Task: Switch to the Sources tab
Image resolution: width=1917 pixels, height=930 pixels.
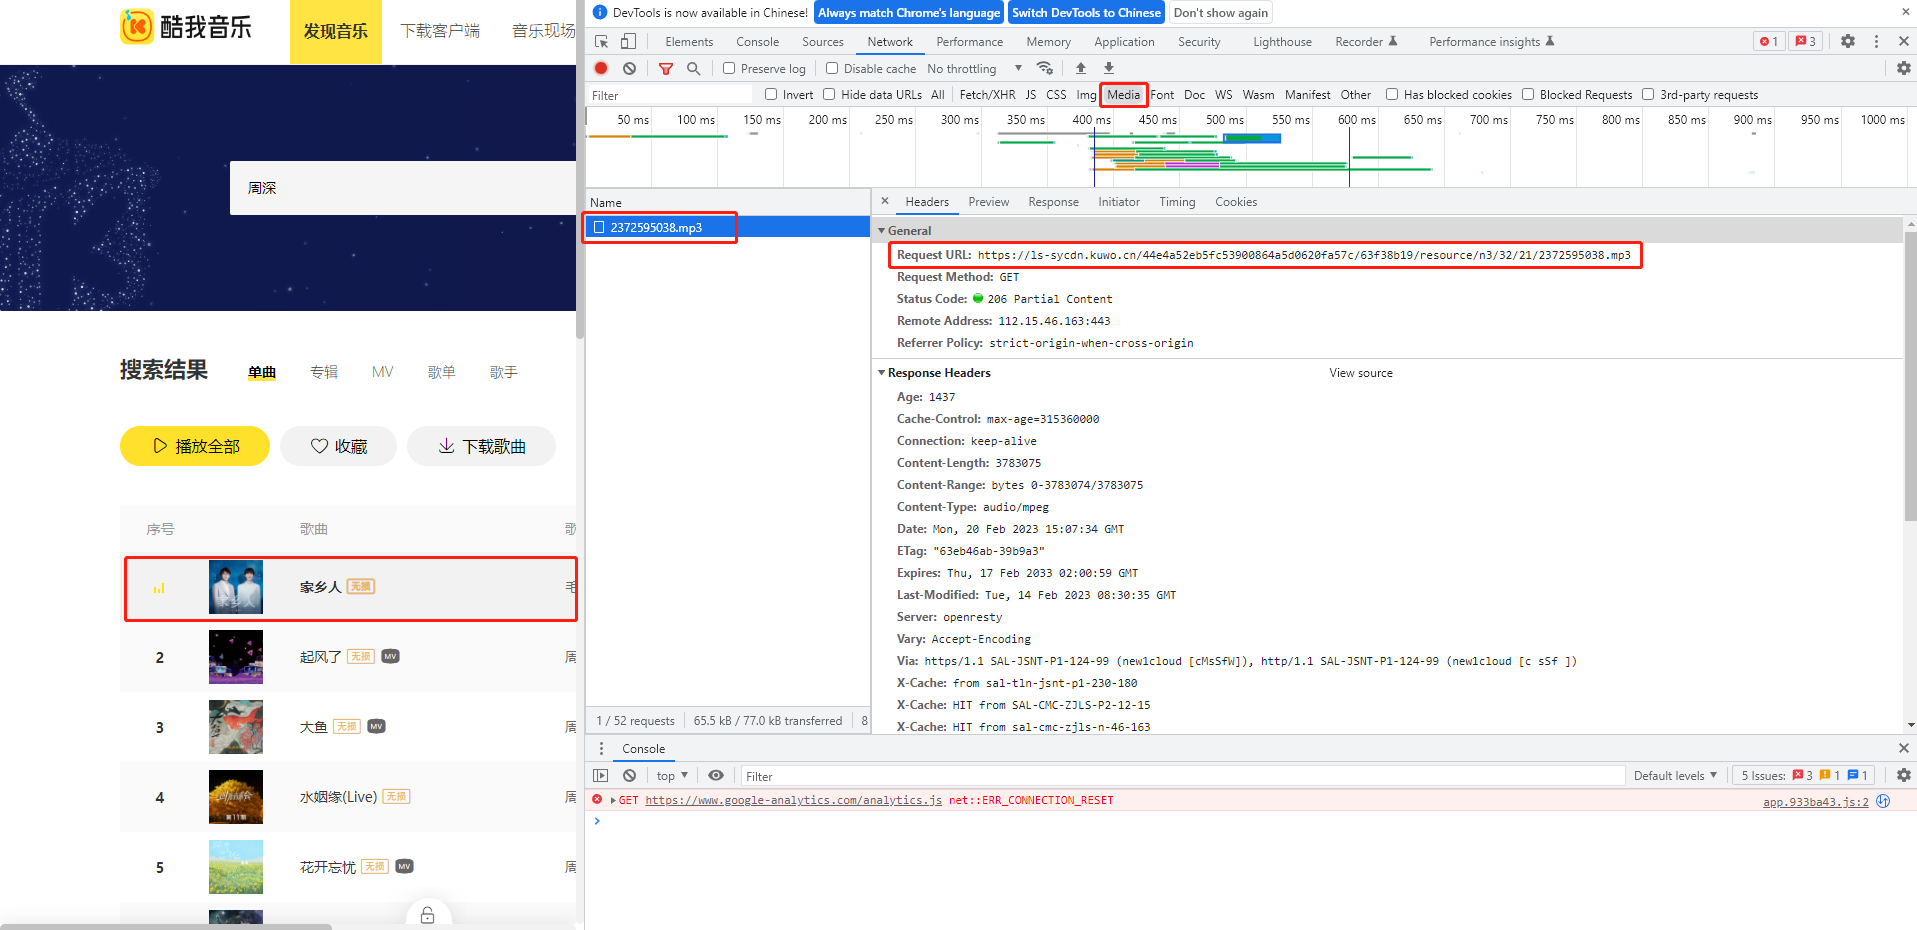Action: pos(823,41)
